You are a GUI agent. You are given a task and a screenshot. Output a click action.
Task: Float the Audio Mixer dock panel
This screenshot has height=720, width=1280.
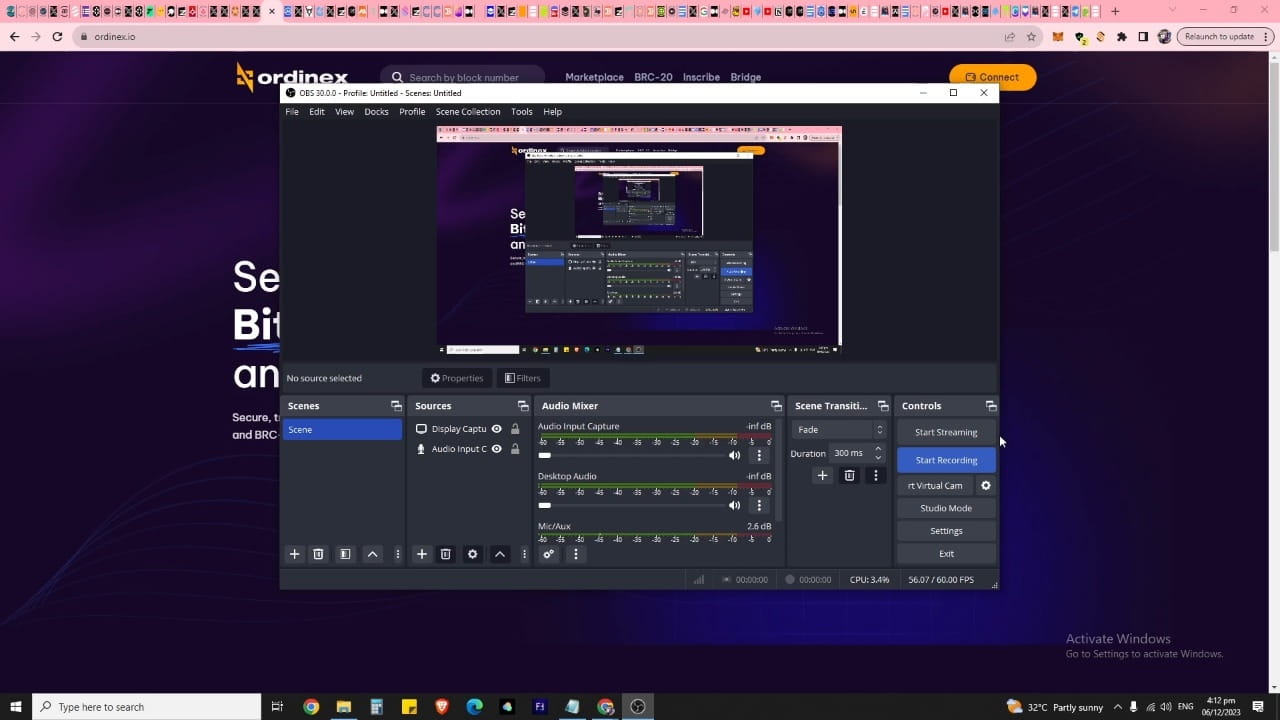coord(776,406)
